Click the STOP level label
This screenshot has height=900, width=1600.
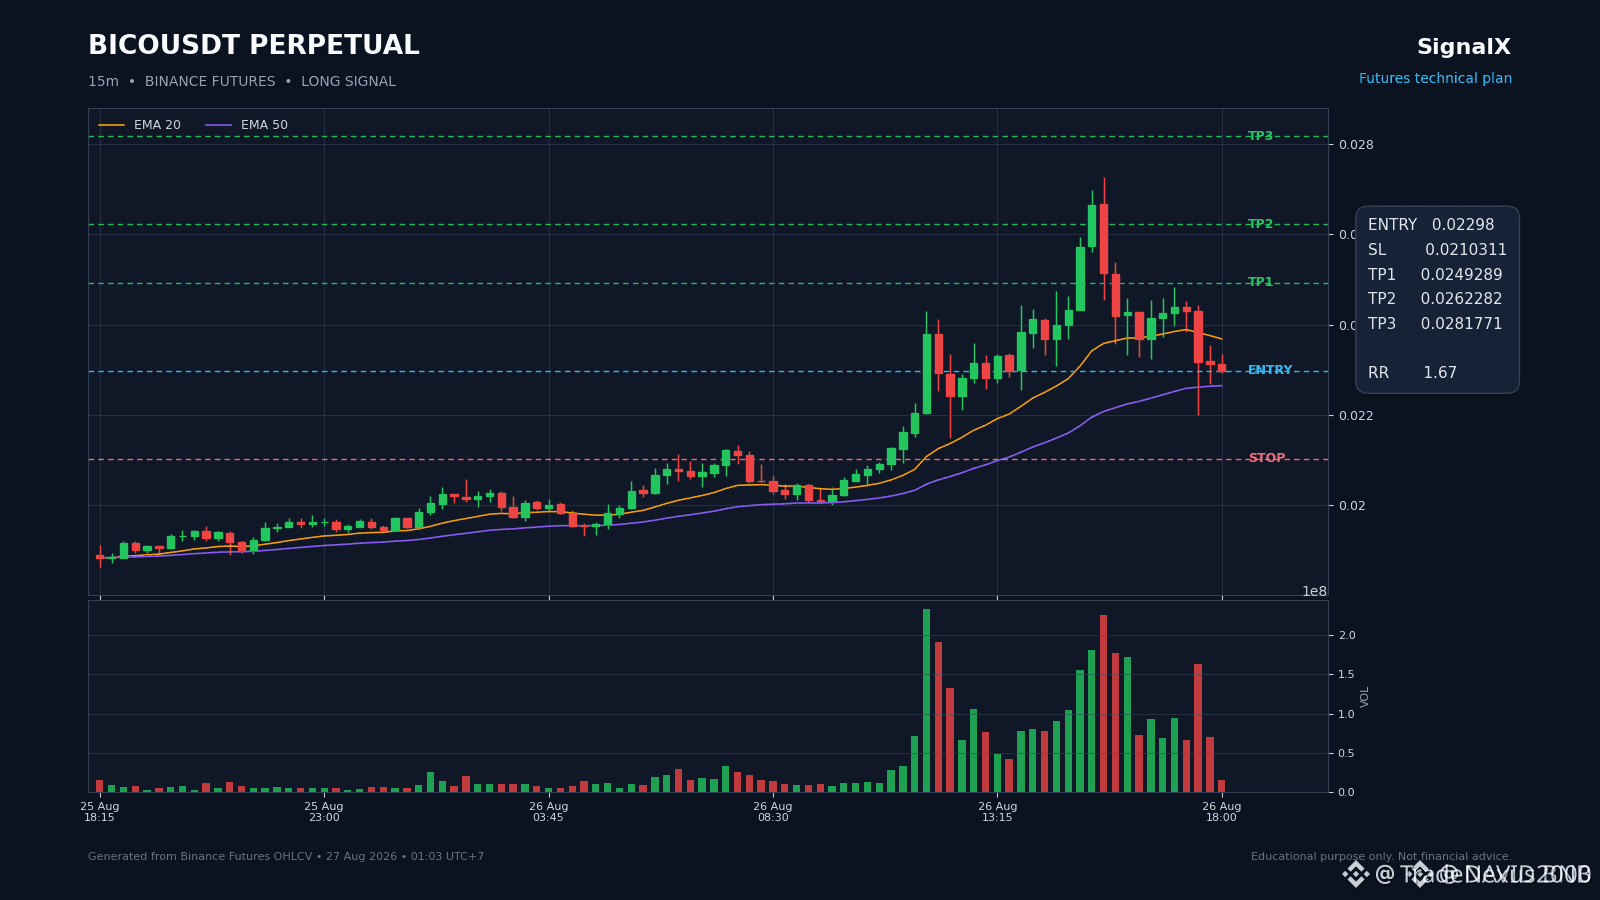pyautogui.click(x=1266, y=458)
